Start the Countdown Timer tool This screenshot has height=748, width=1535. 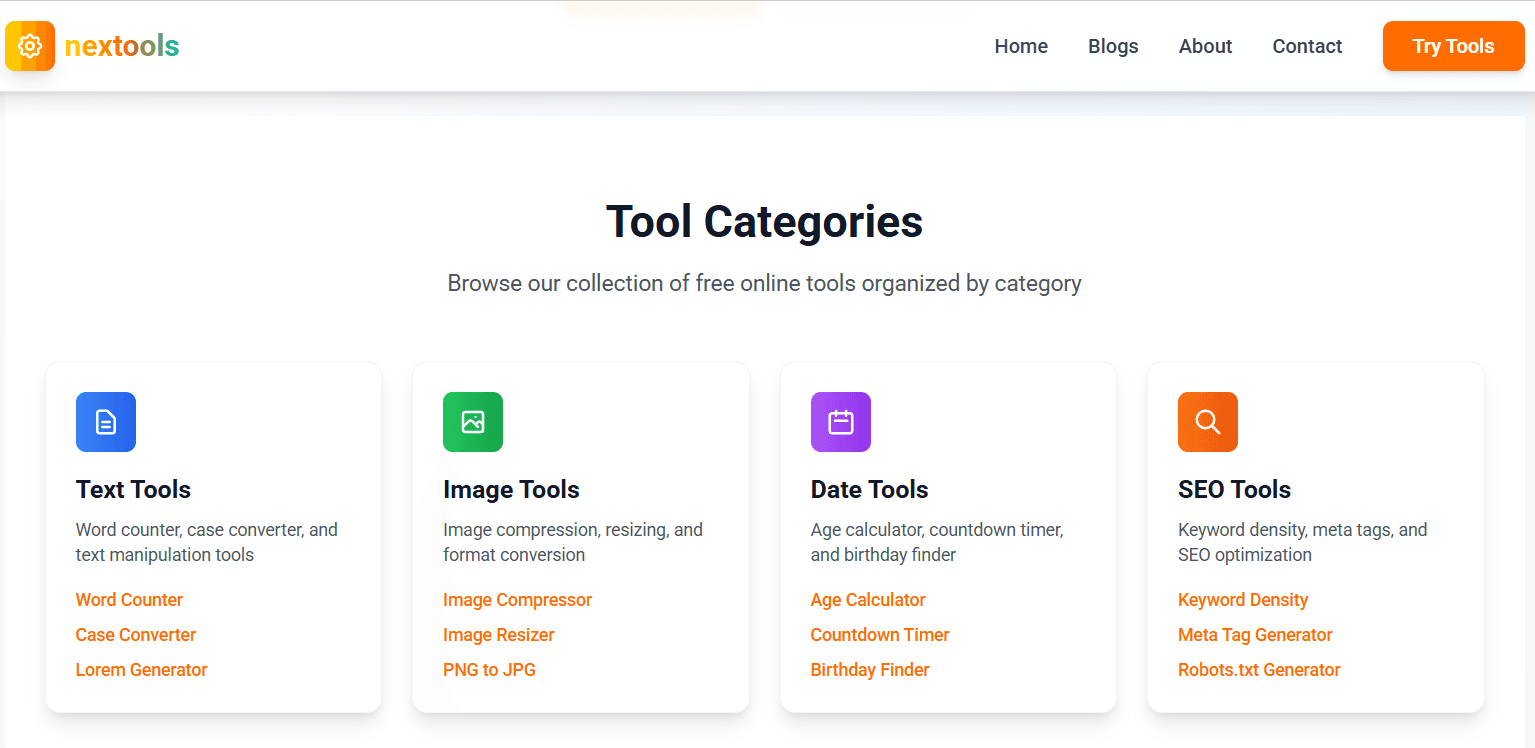click(x=879, y=634)
